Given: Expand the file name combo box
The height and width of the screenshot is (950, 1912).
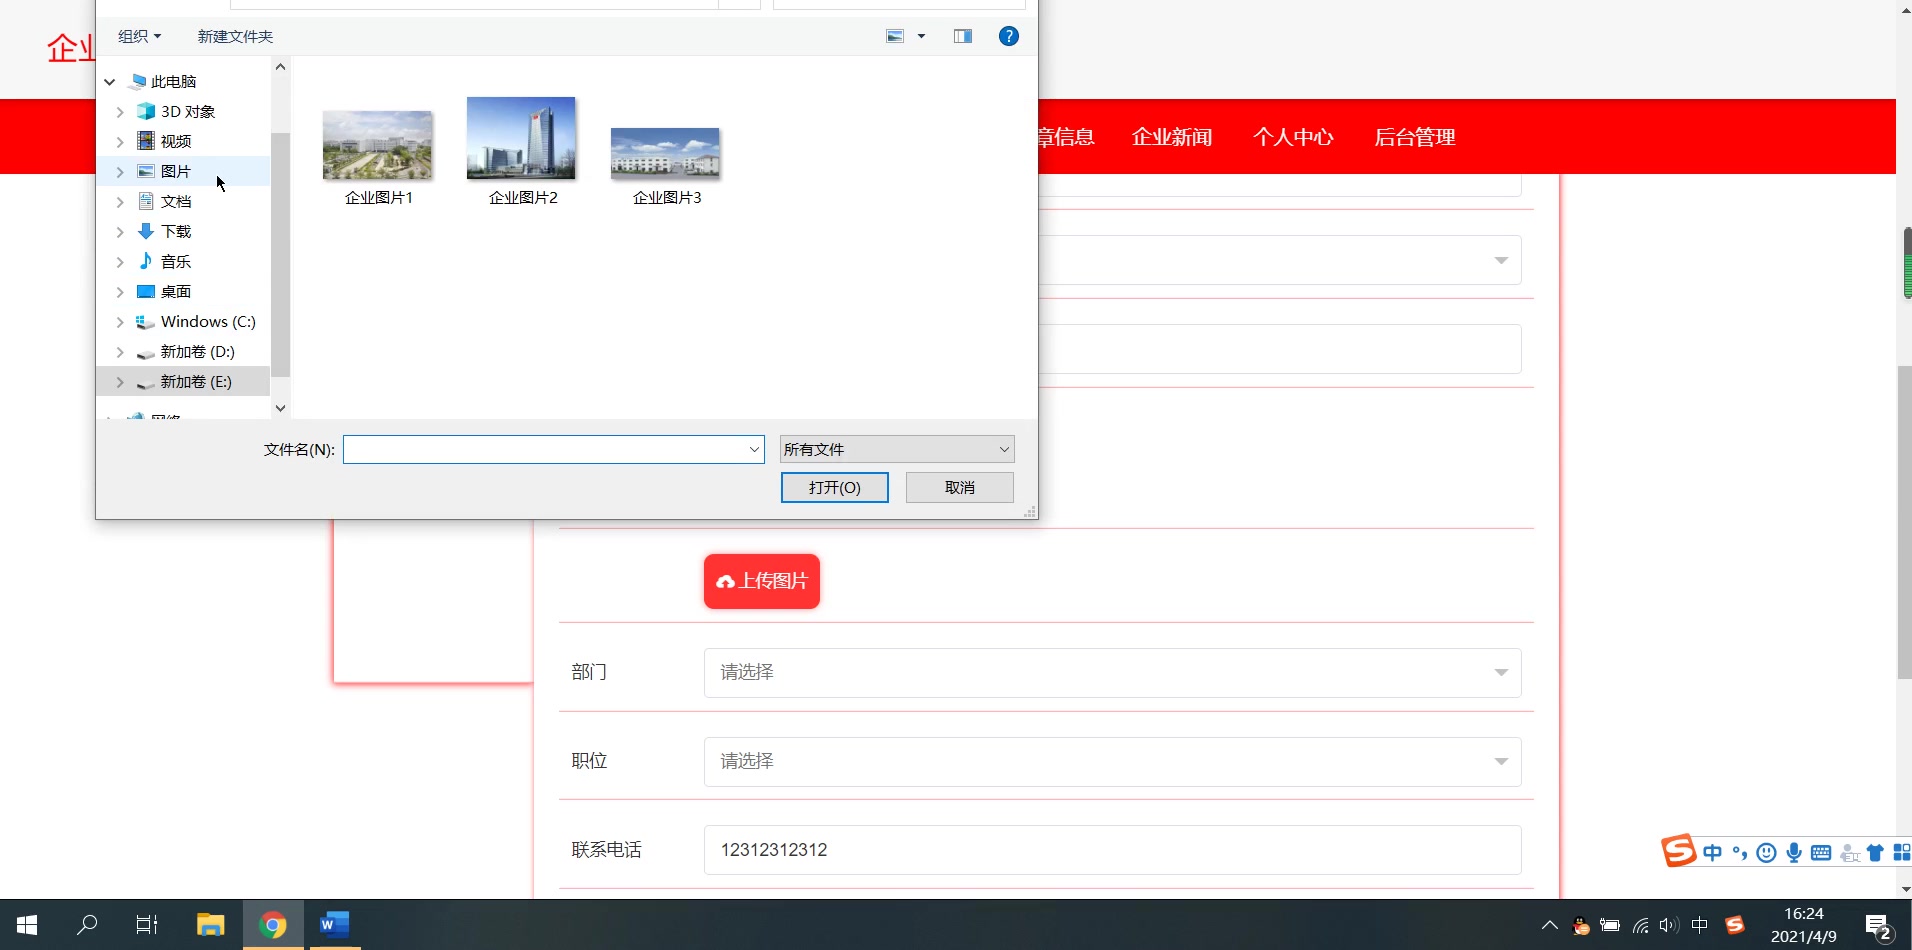Looking at the screenshot, I should [x=754, y=449].
